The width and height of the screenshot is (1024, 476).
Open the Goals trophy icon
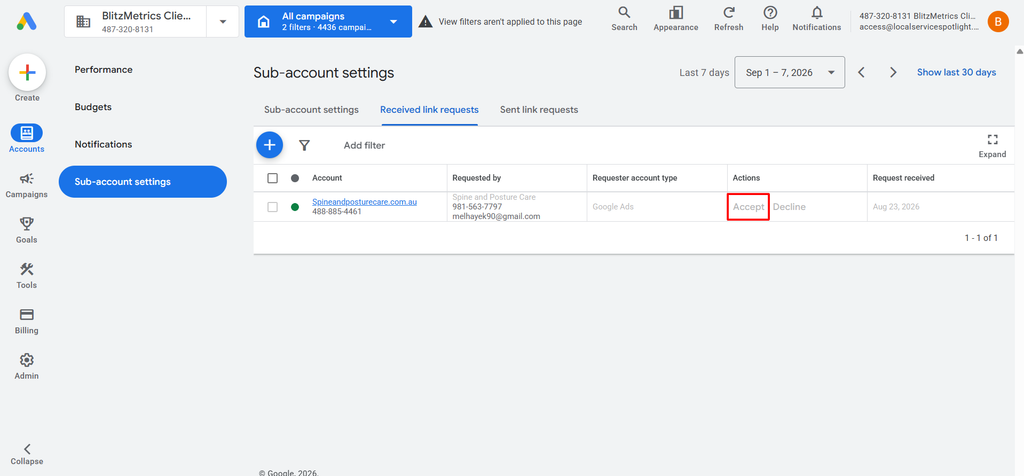27,224
